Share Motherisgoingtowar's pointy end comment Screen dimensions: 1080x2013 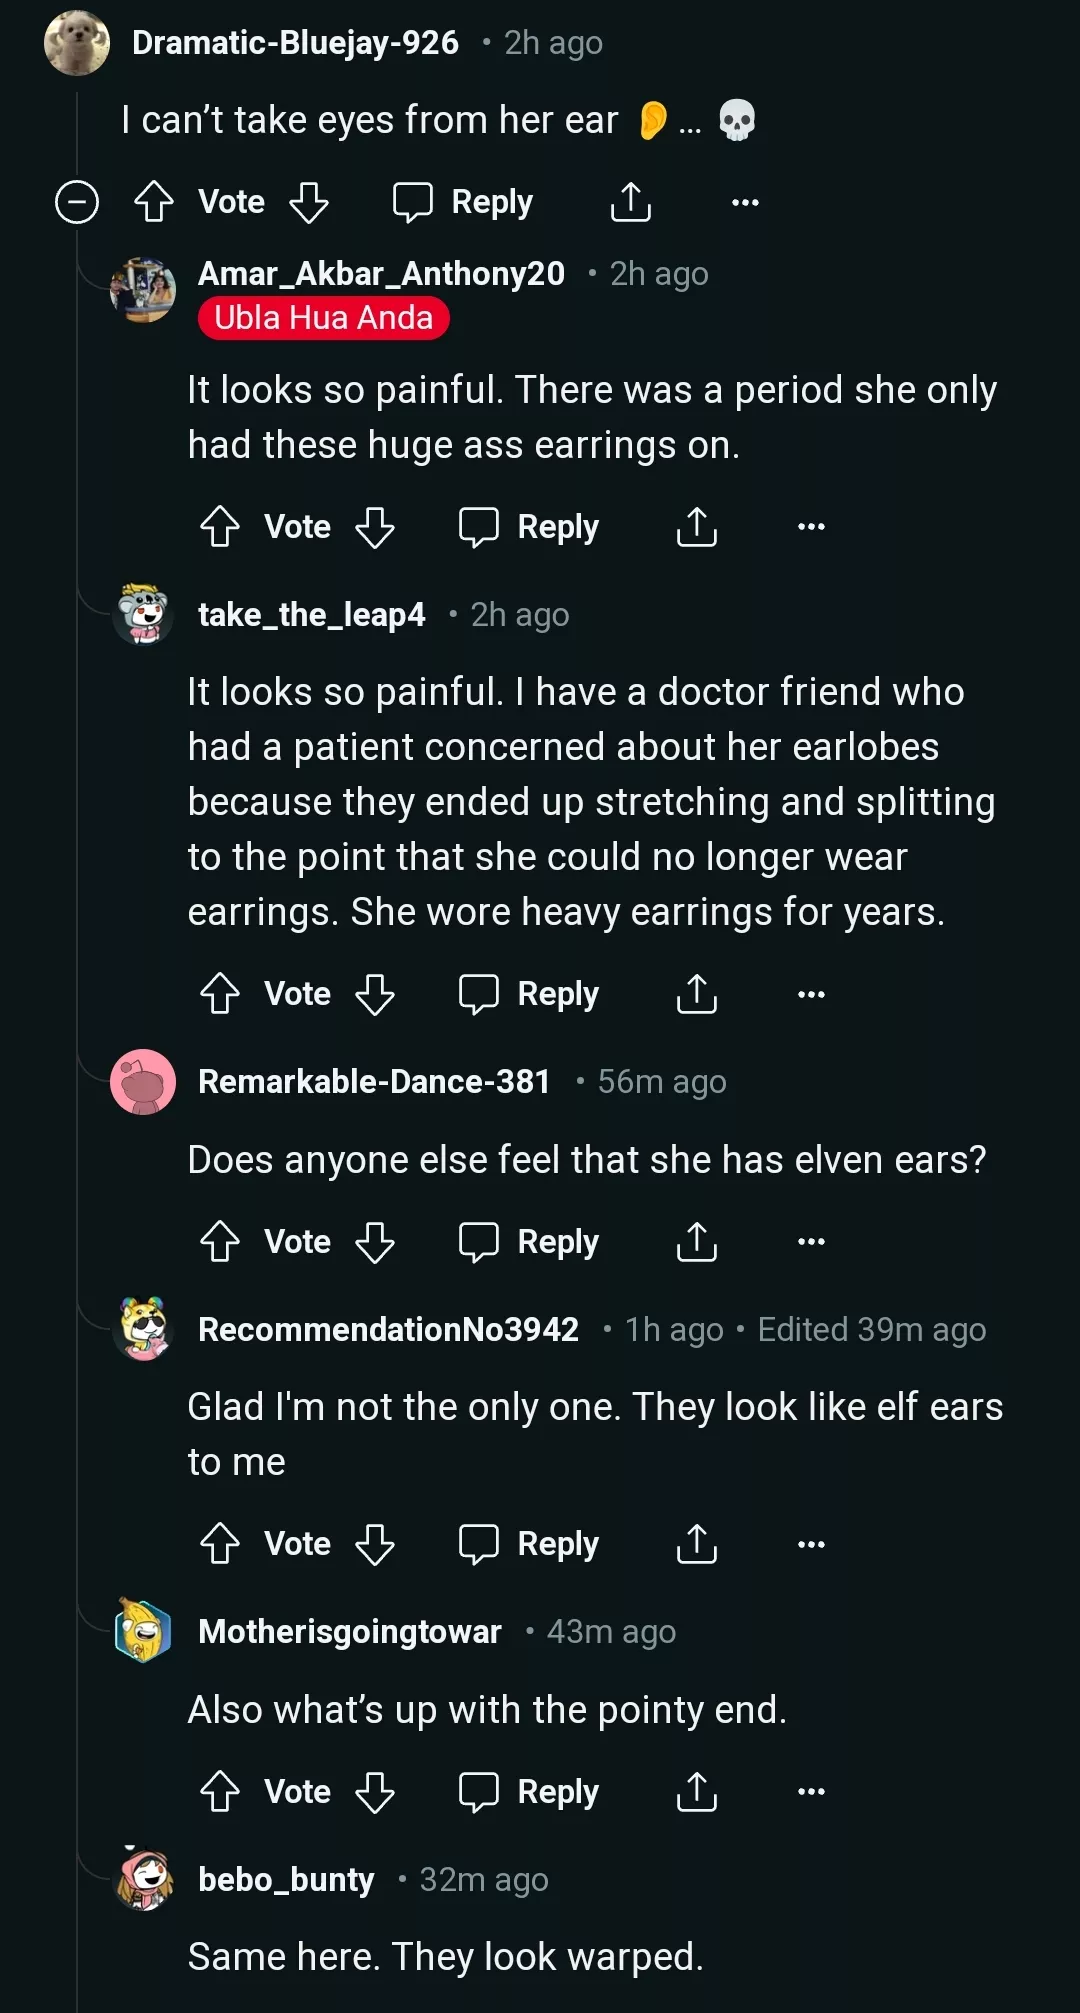[697, 1792]
